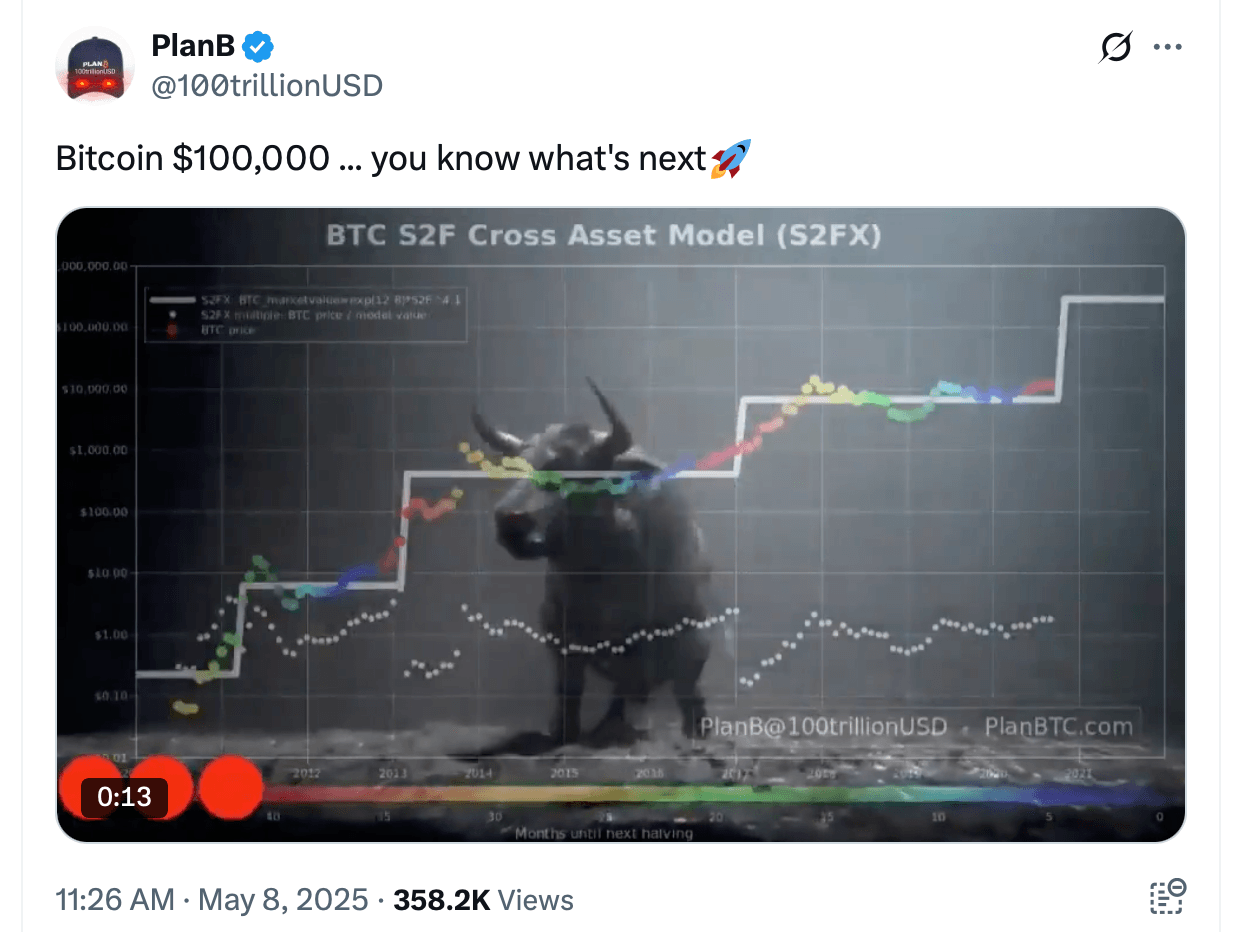Image resolution: width=1238 pixels, height=932 pixels.
Task: Click the third red circle beside the timestamp
Action: coord(231,788)
